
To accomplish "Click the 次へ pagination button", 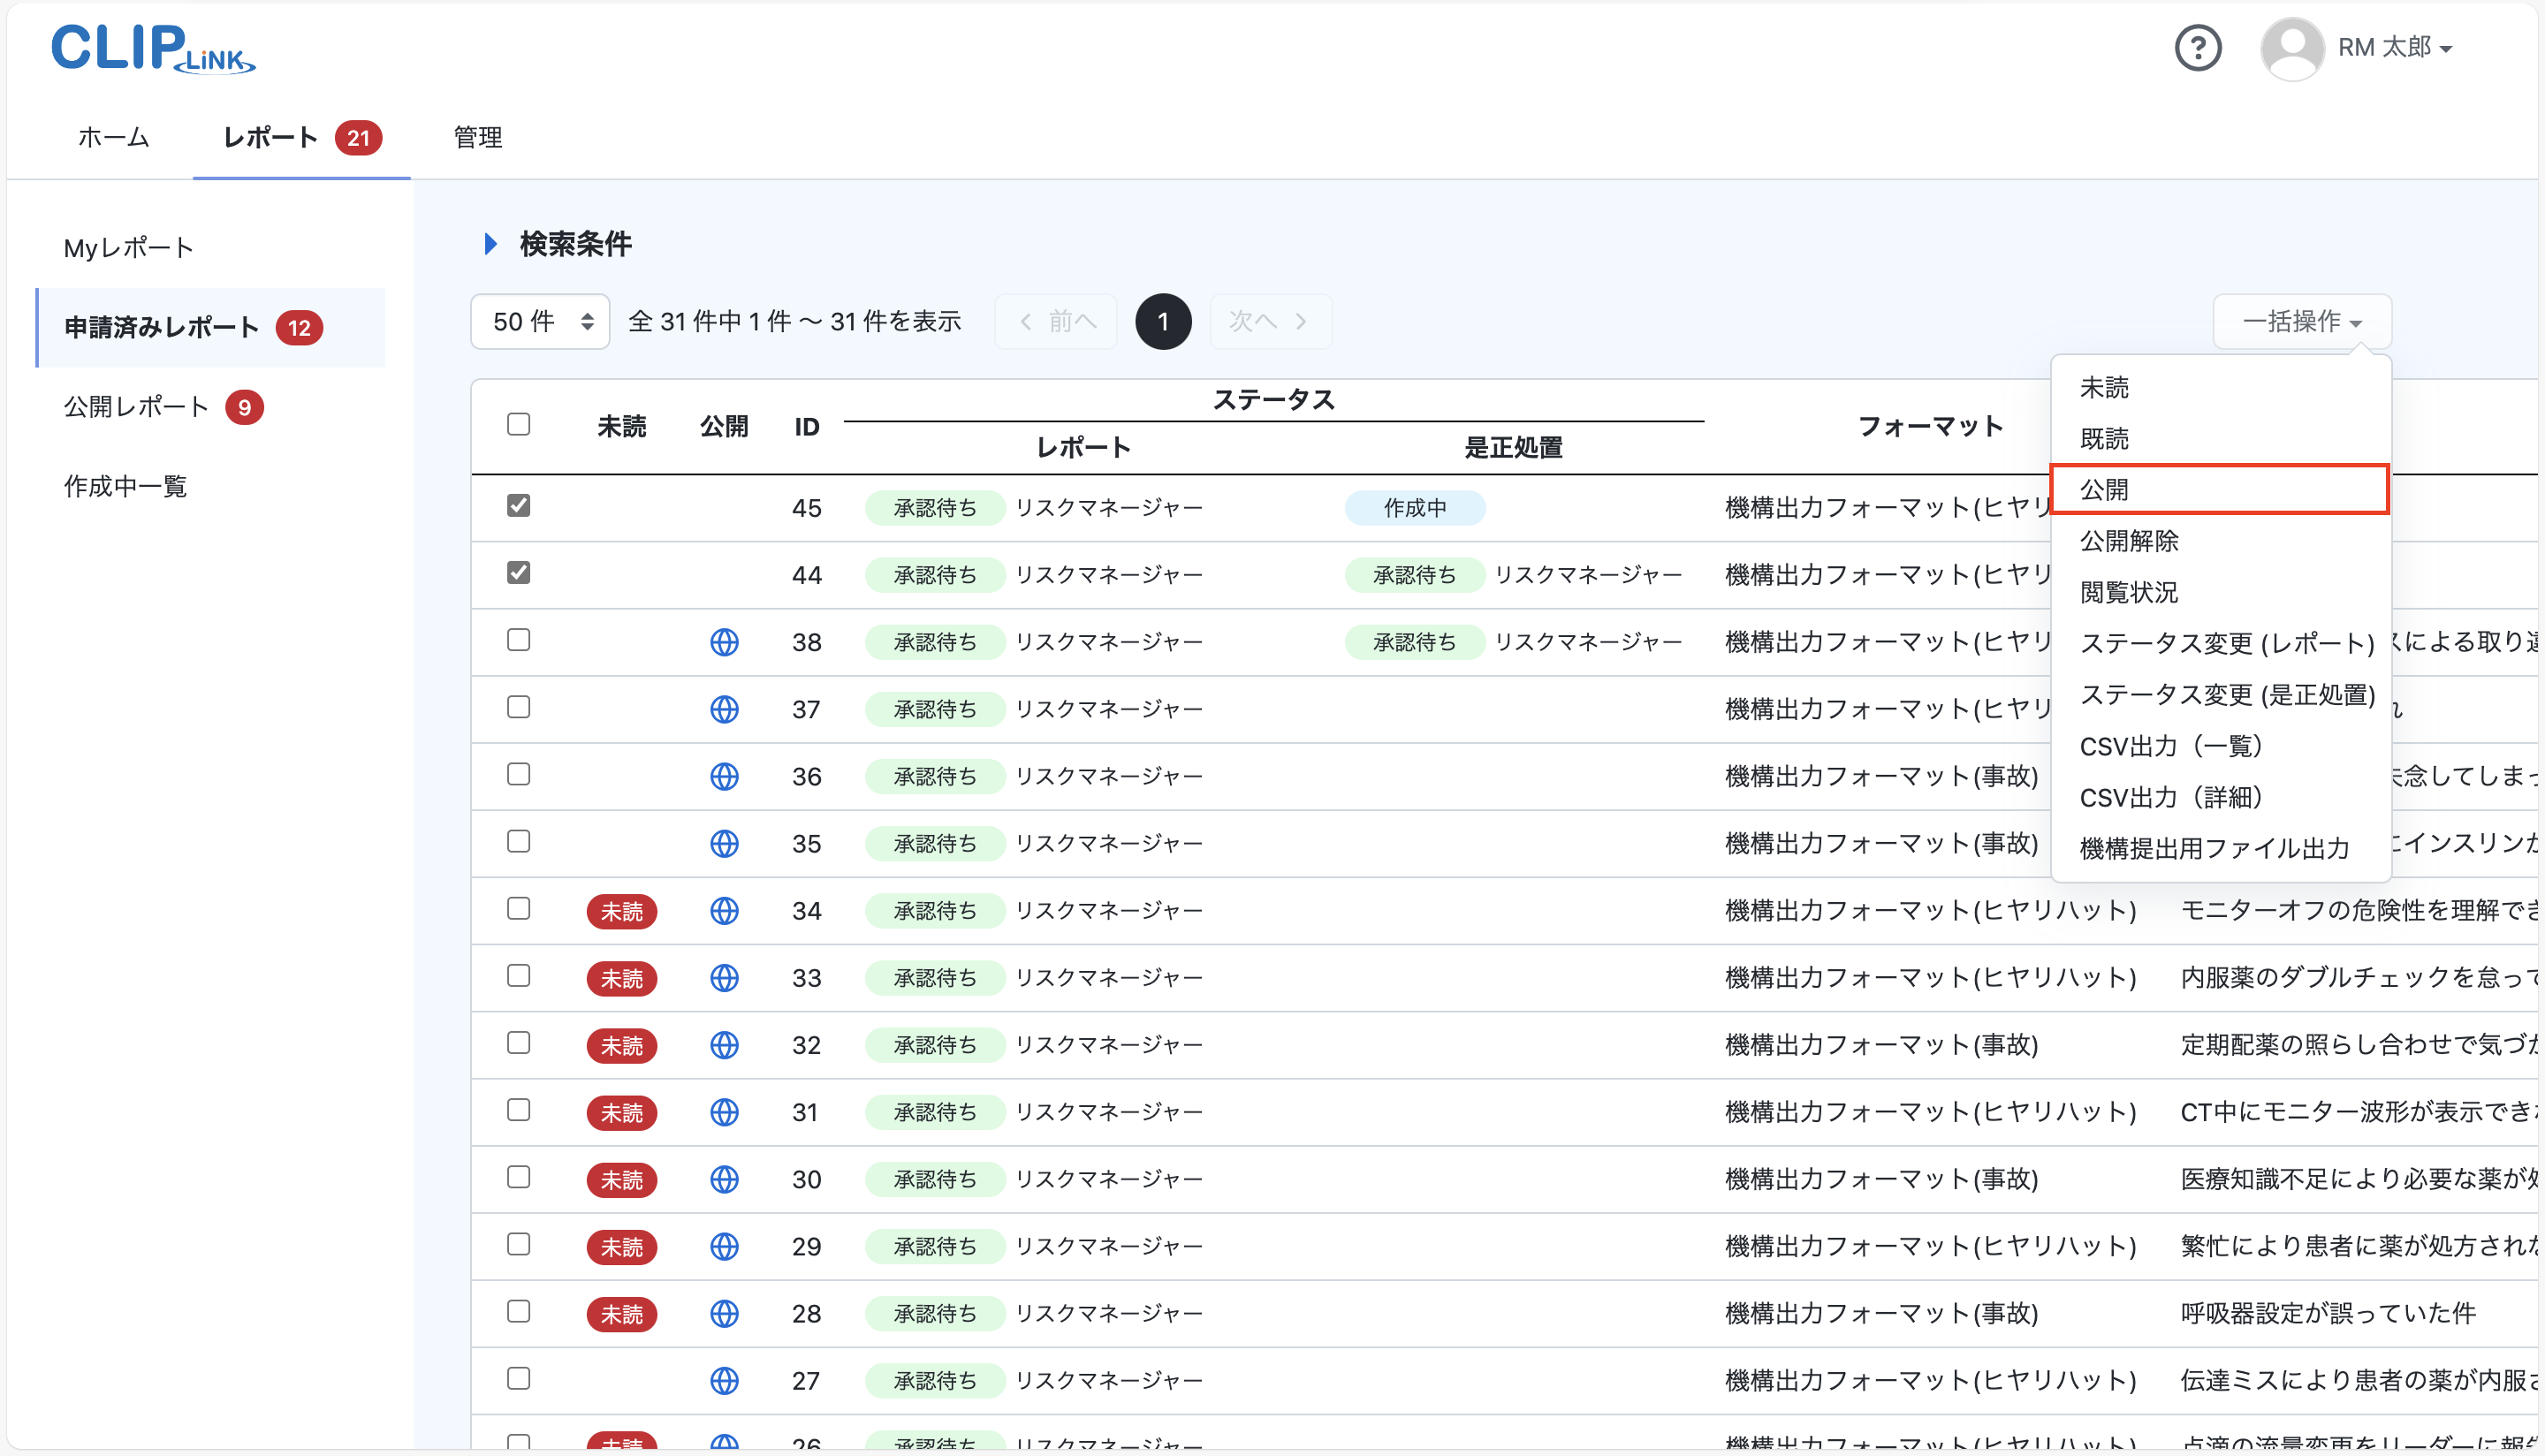I will point(1269,321).
